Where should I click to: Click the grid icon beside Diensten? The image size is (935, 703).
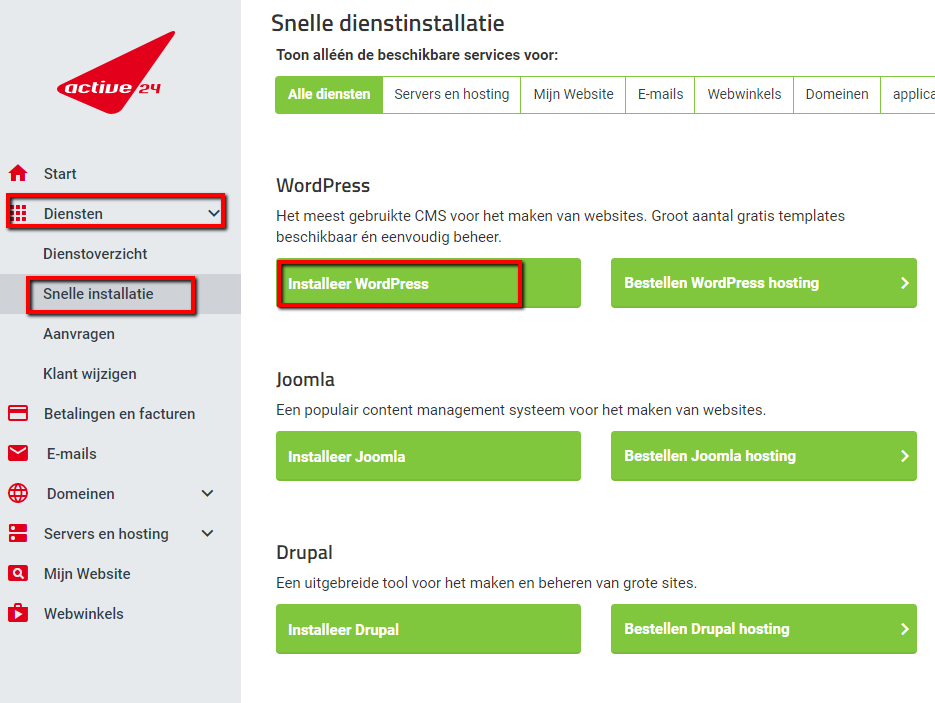tap(18, 213)
